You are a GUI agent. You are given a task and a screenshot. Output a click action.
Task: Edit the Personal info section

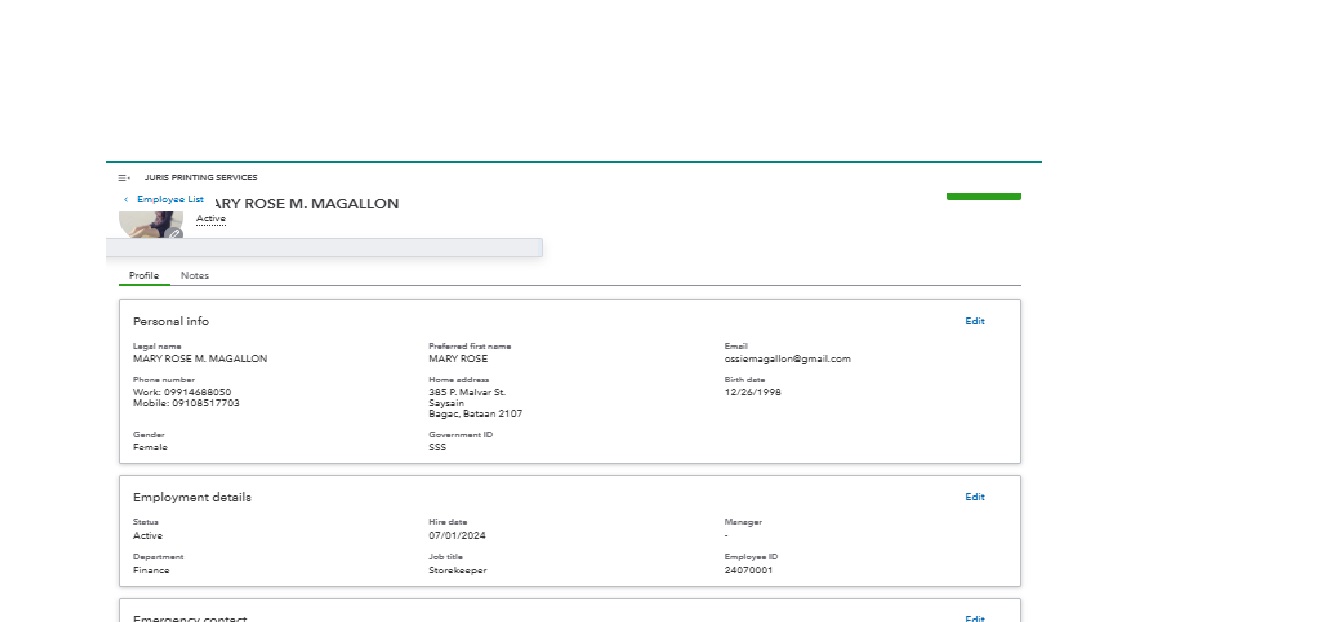(x=975, y=321)
